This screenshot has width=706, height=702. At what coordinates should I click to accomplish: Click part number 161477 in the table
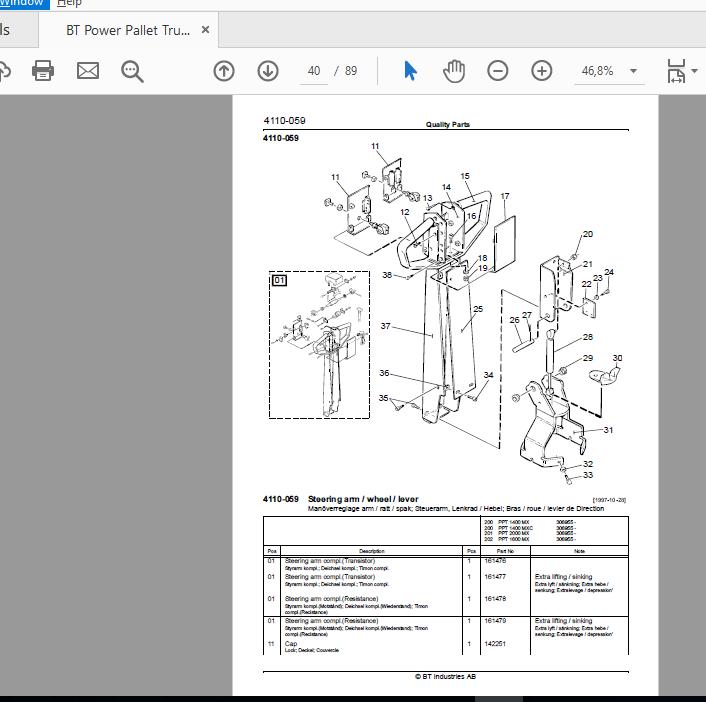tap(495, 576)
